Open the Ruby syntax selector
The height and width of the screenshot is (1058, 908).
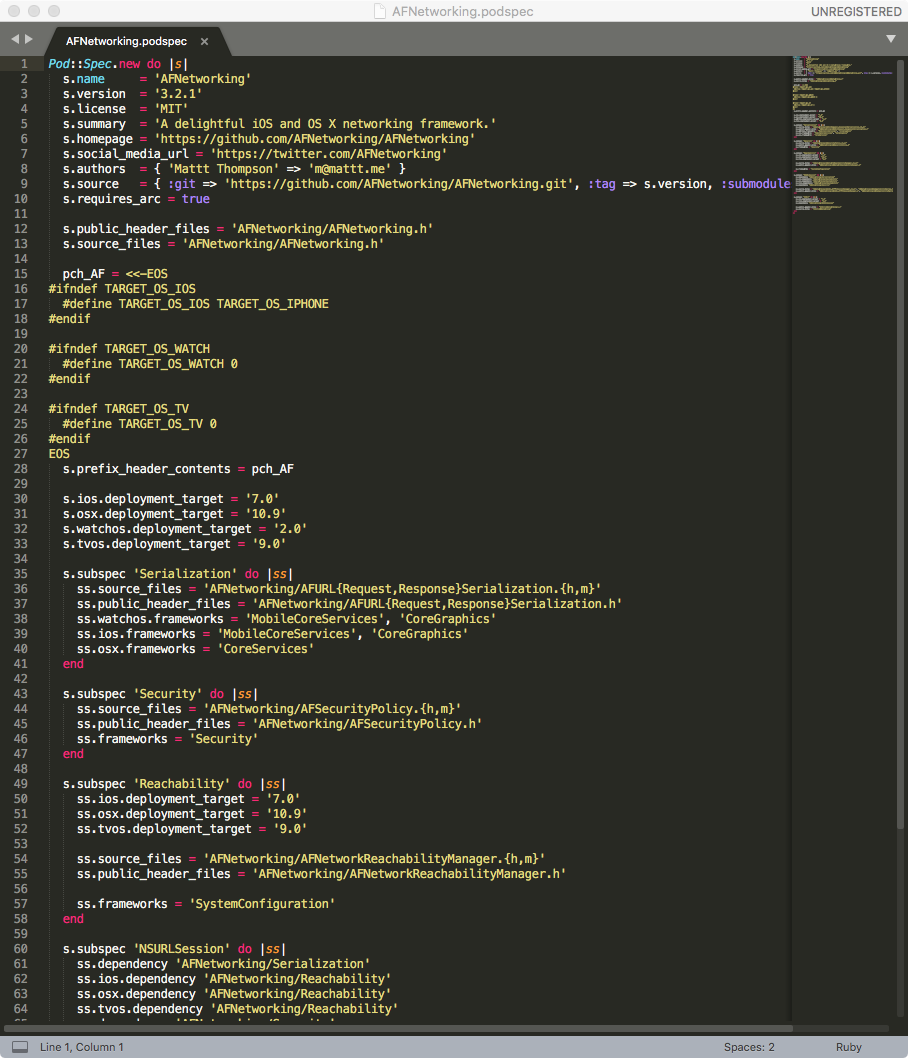pyautogui.click(x=849, y=1047)
